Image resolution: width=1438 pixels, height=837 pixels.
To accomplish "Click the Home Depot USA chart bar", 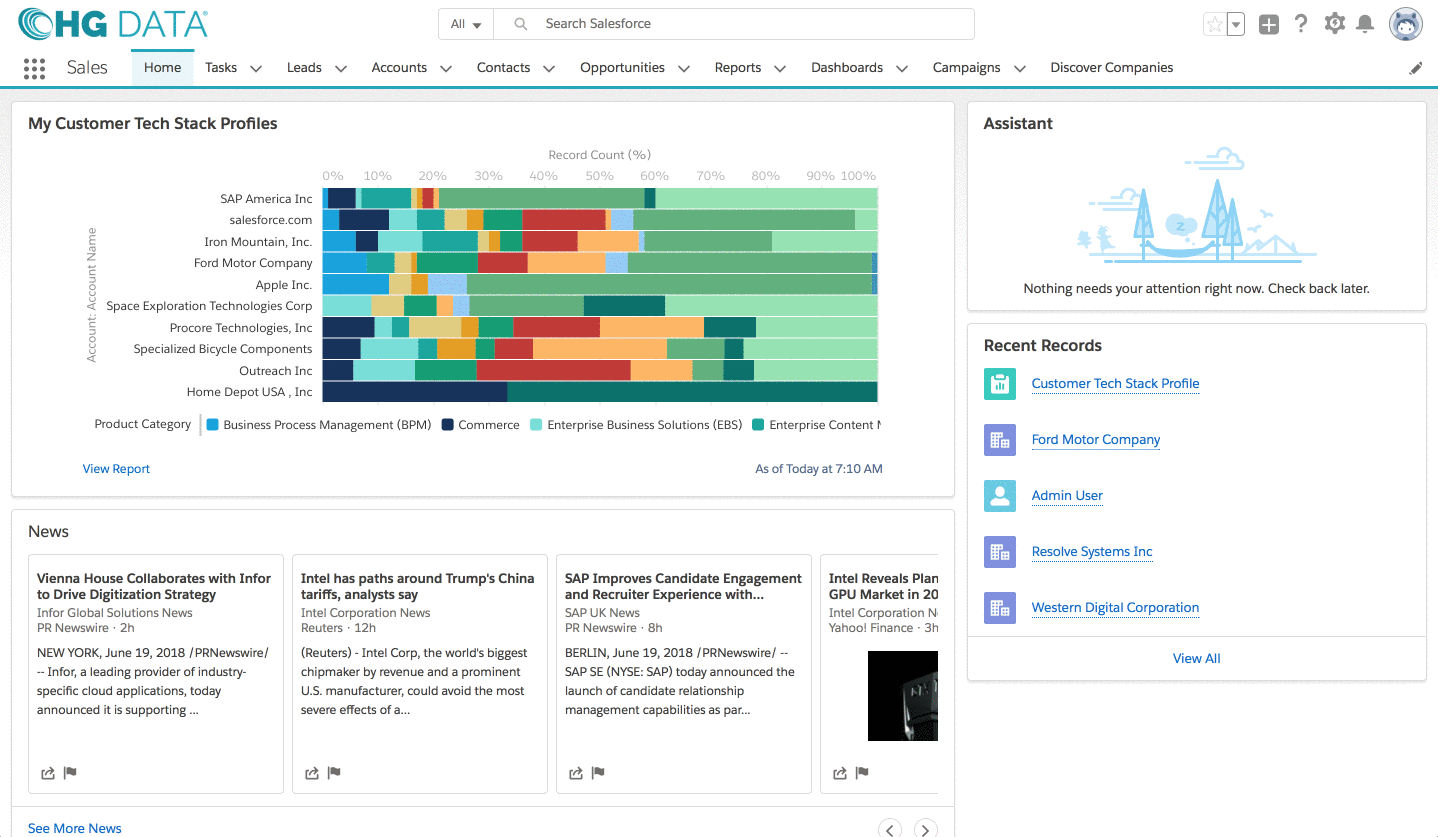I will tap(600, 392).
